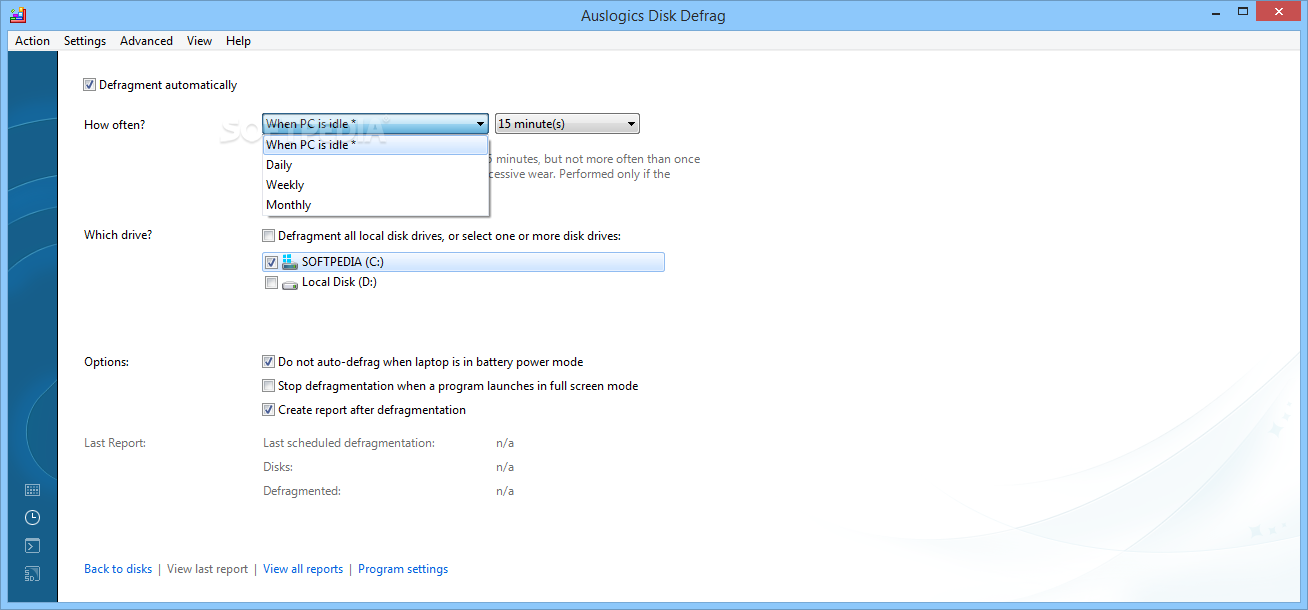1308x610 pixels.
Task: Maximize the Auslogics Disk Defrag window
Action: coord(1243,12)
